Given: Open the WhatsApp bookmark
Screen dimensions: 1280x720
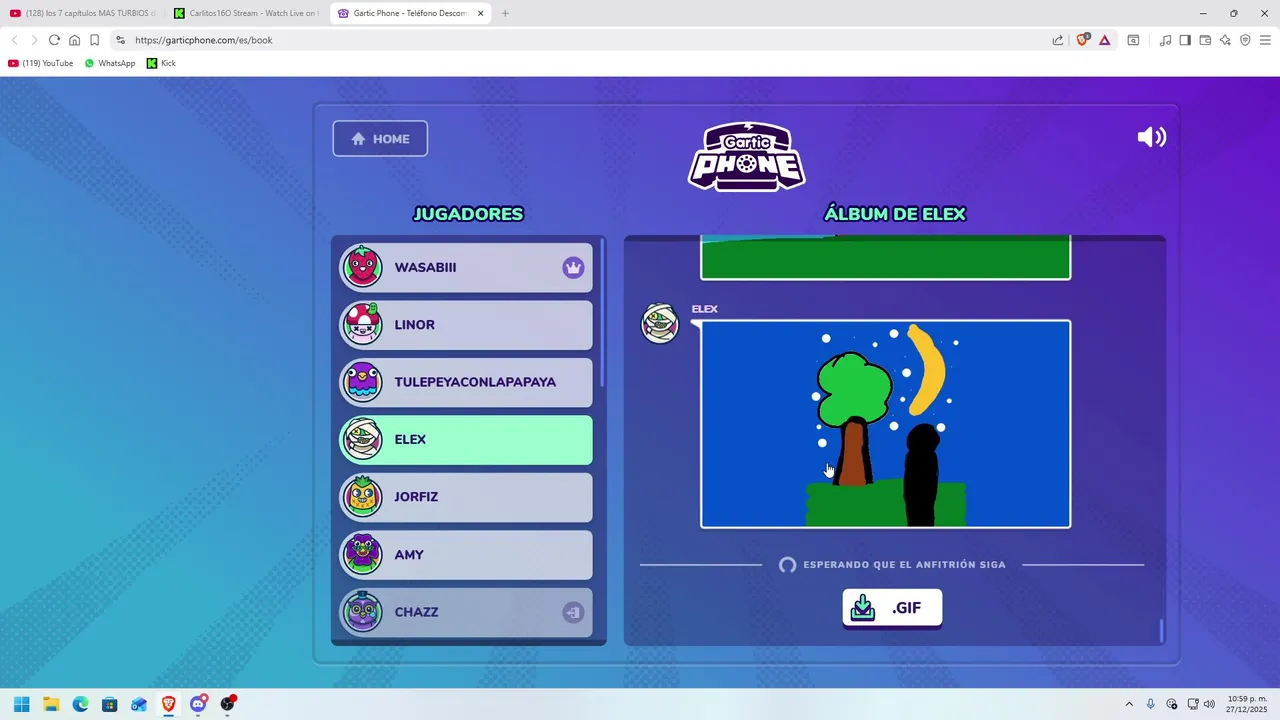Looking at the screenshot, I should point(110,63).
